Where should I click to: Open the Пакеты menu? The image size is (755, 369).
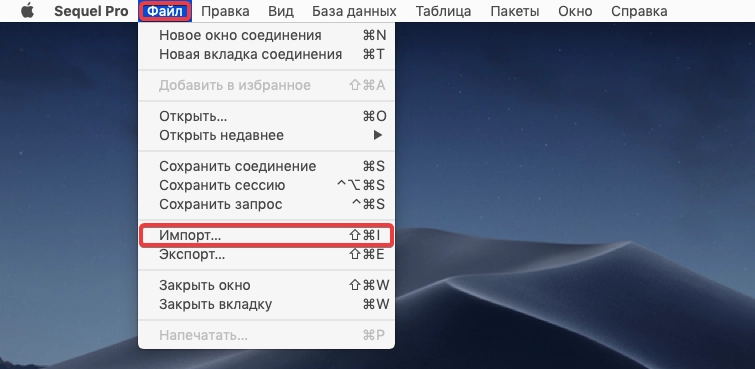click(514, 11)
